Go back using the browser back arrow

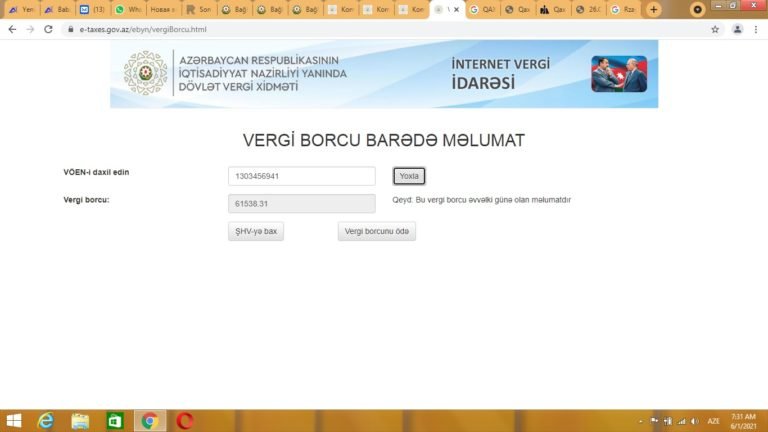point(12,29)
